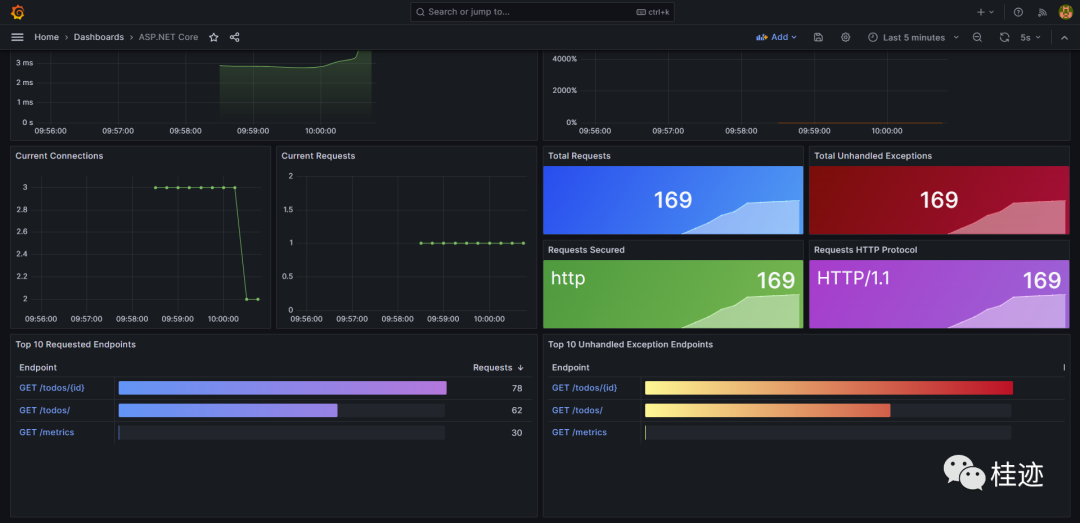Viewport: 1080px width, 523px height.
Task: Open GET /metrics in Requested Endpoints
Action: tap(47, 432)
